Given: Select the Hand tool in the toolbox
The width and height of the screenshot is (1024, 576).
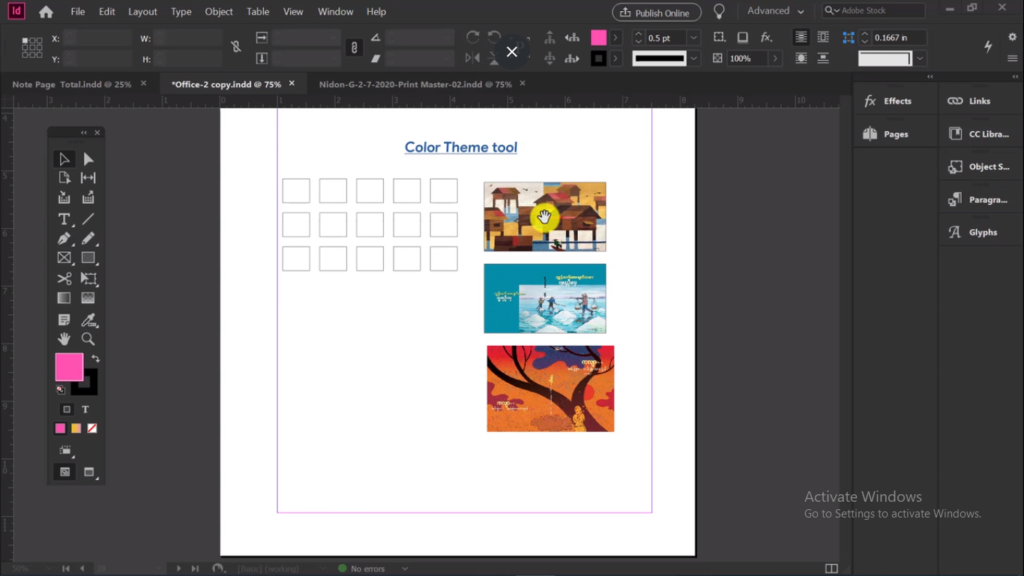Looking at the screenshot, I should 64,339.
